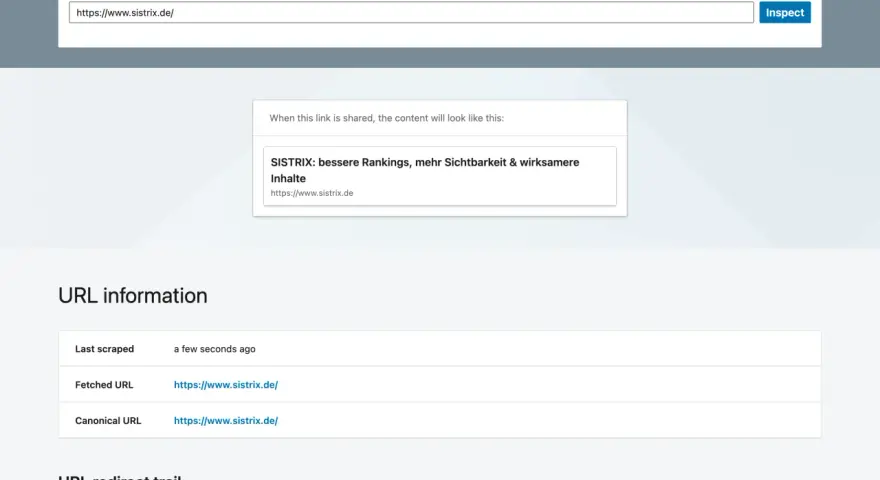Click the preview card URL https://www.sistrix.de

(311, 193)
